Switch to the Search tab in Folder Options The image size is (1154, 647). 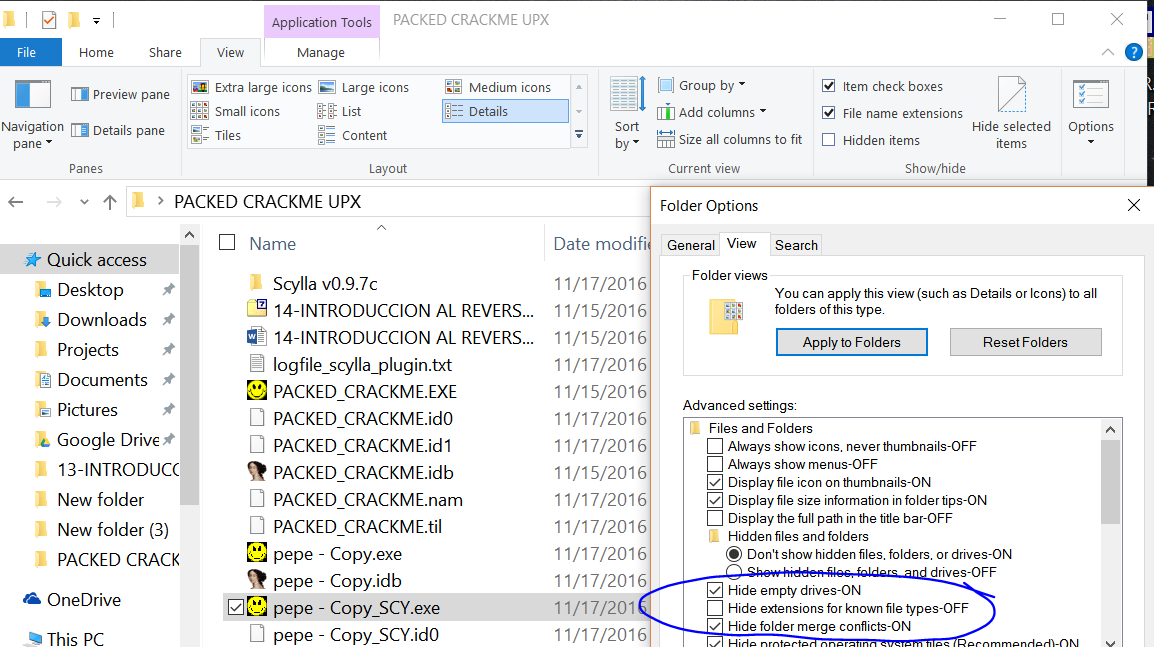[796, 245]
